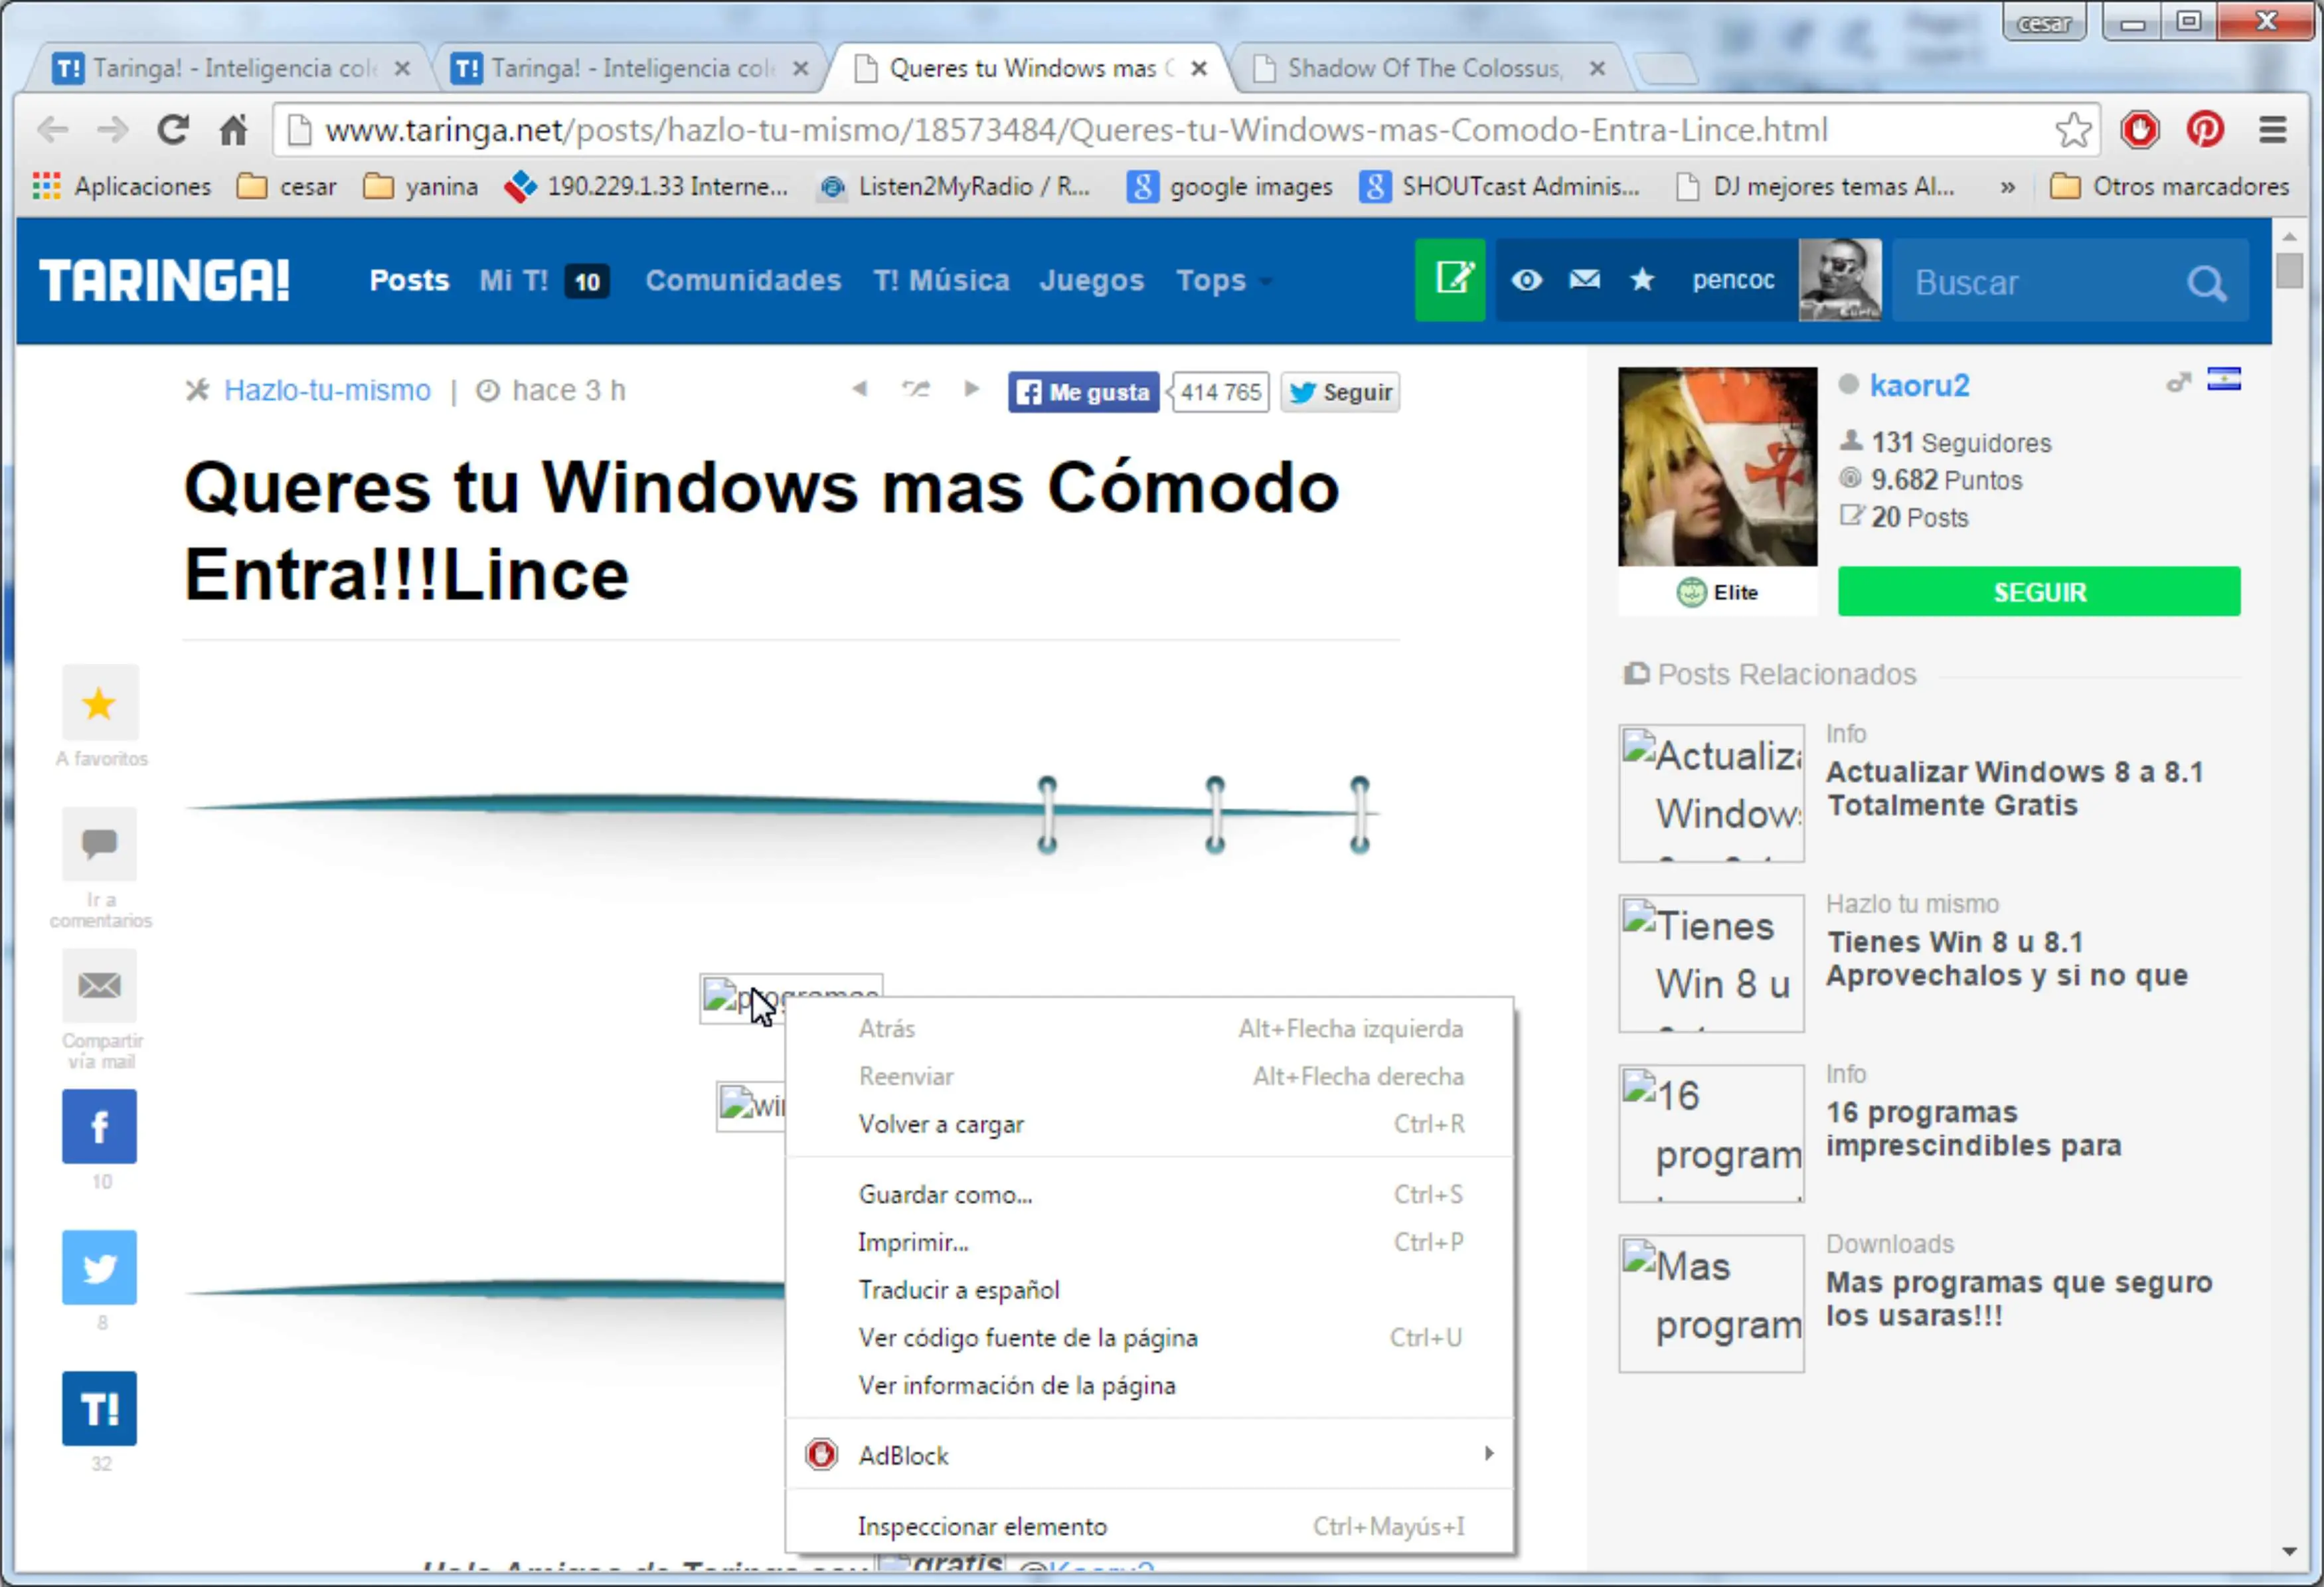Choose Imprimir... from context menu

pyautogui.click(x=1149, y=1242)
